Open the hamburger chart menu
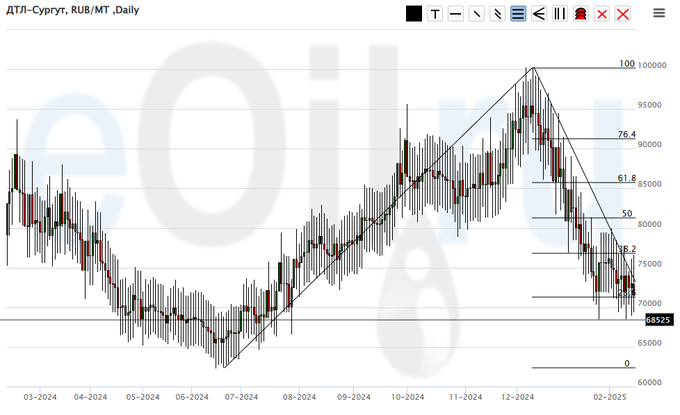 click(x=659, y=13)
